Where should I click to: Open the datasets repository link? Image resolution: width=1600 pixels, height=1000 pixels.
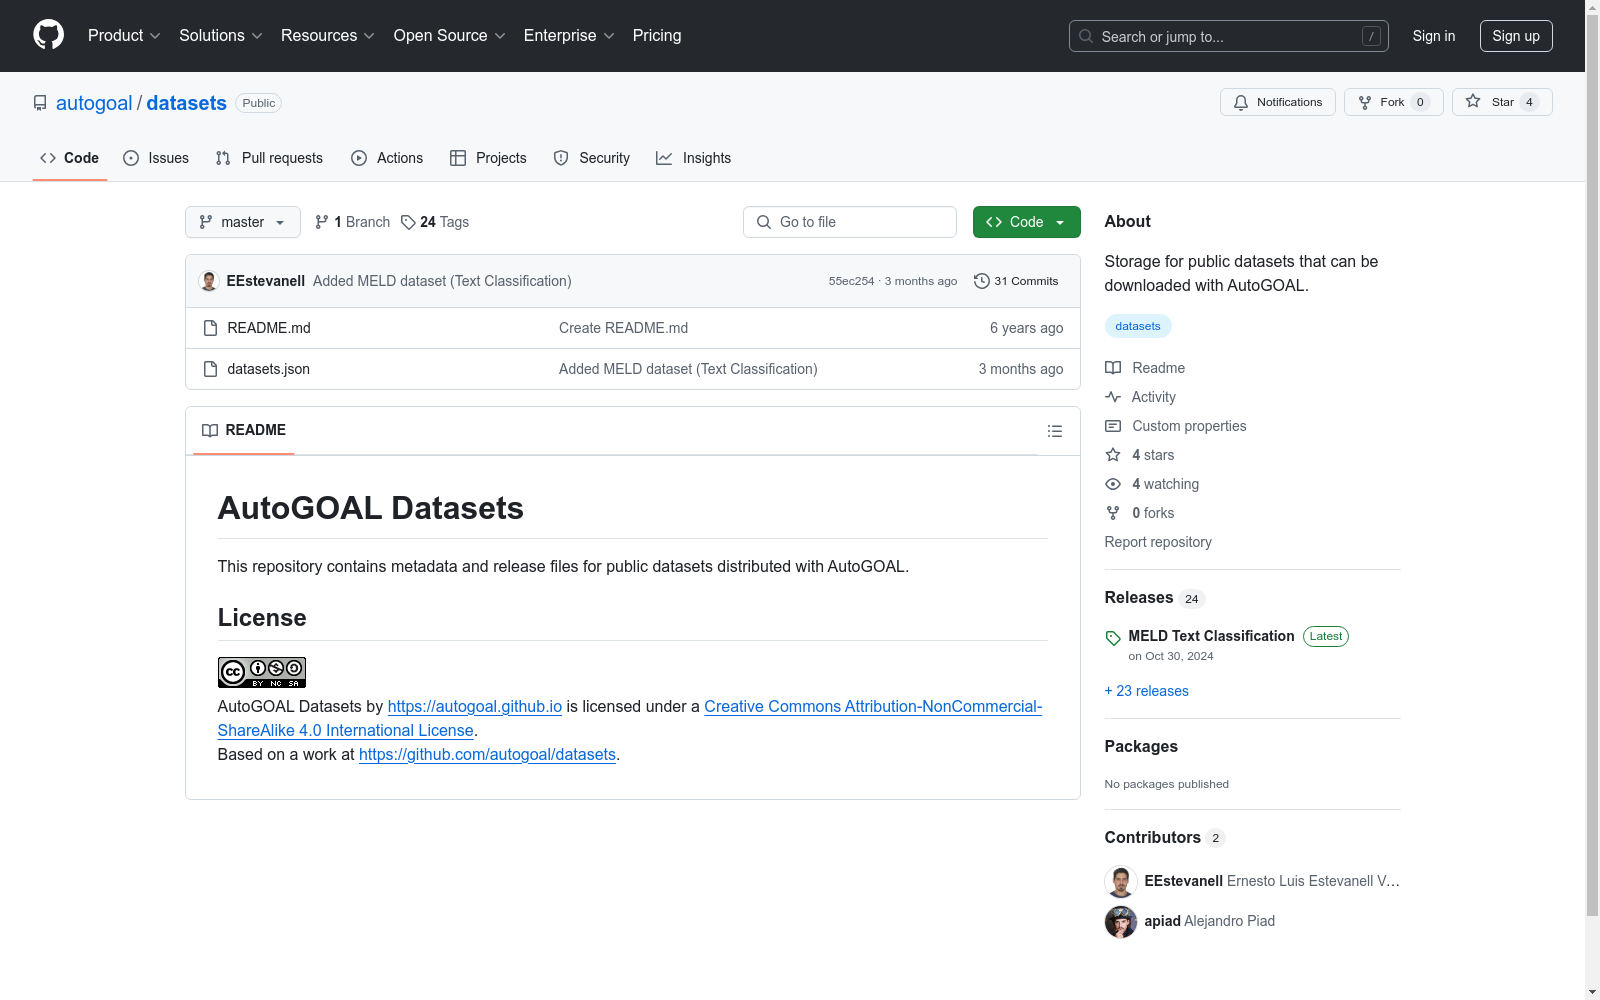187,103
